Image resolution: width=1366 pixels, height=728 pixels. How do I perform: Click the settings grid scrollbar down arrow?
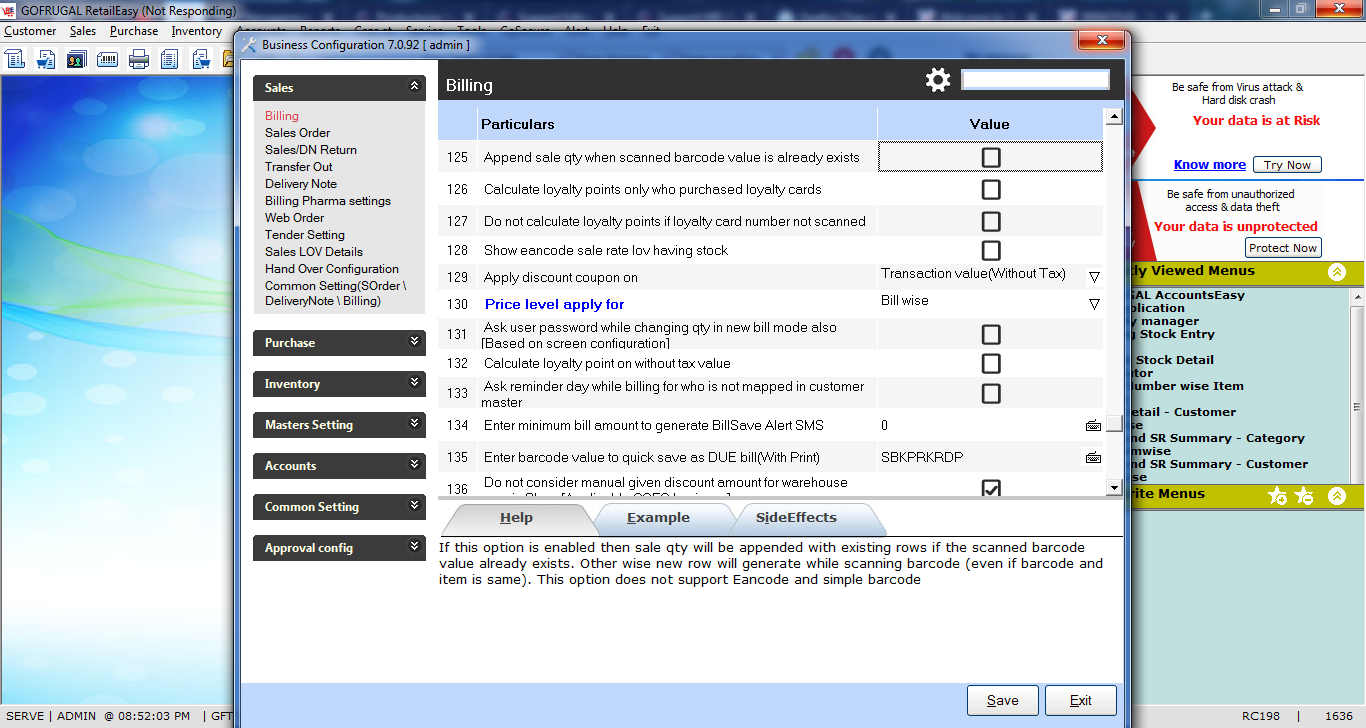1113,487
